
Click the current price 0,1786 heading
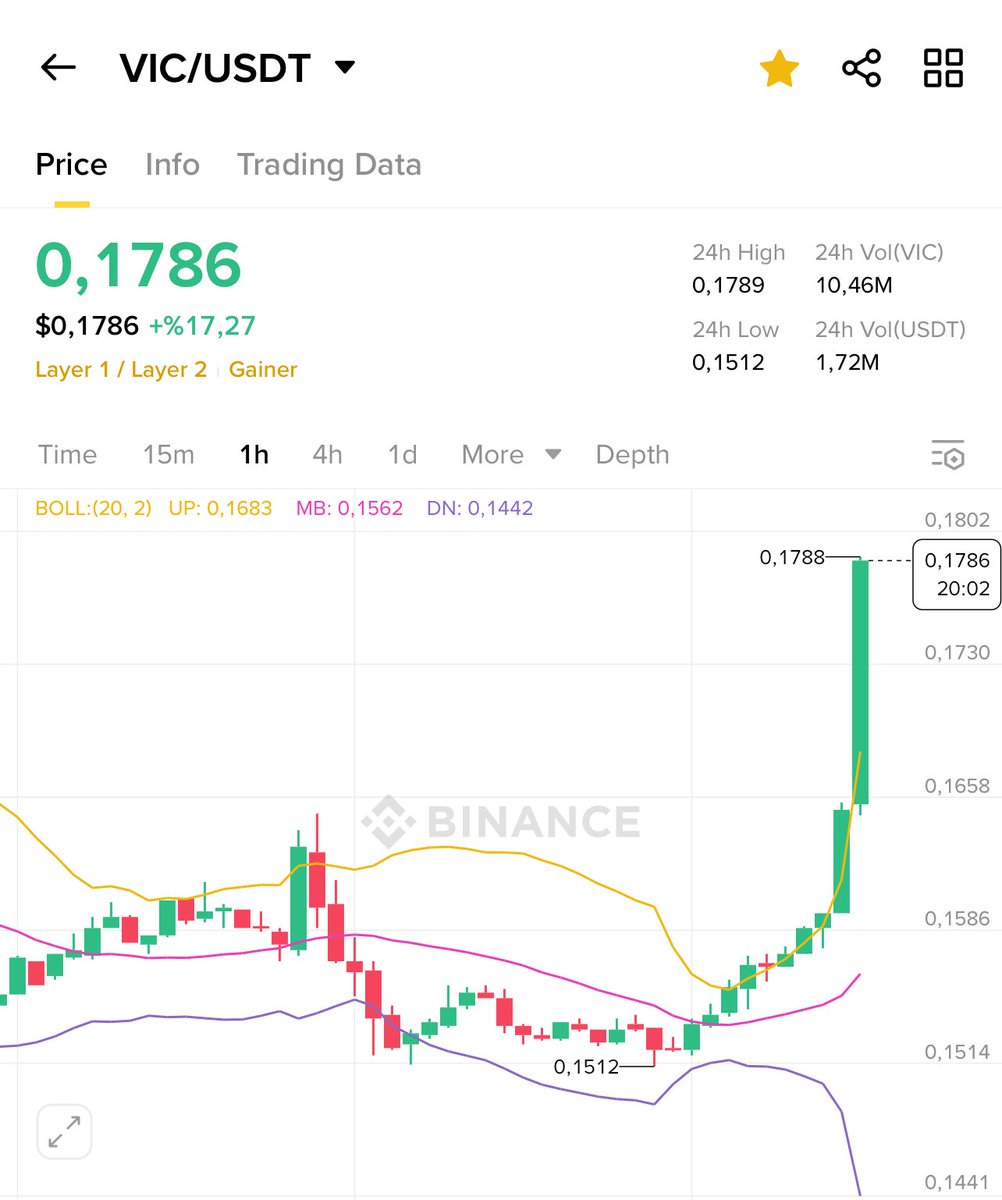(x=138, y=265)
